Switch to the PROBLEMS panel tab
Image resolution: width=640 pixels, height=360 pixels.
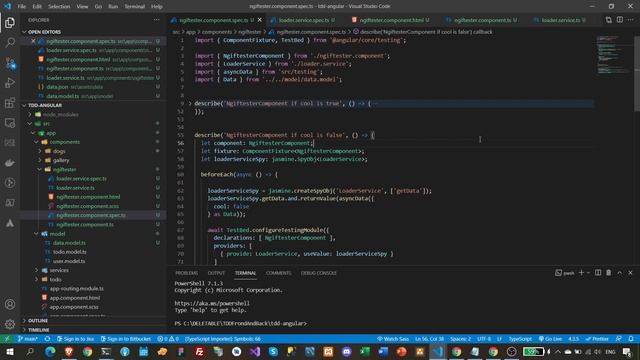[186, 273]
